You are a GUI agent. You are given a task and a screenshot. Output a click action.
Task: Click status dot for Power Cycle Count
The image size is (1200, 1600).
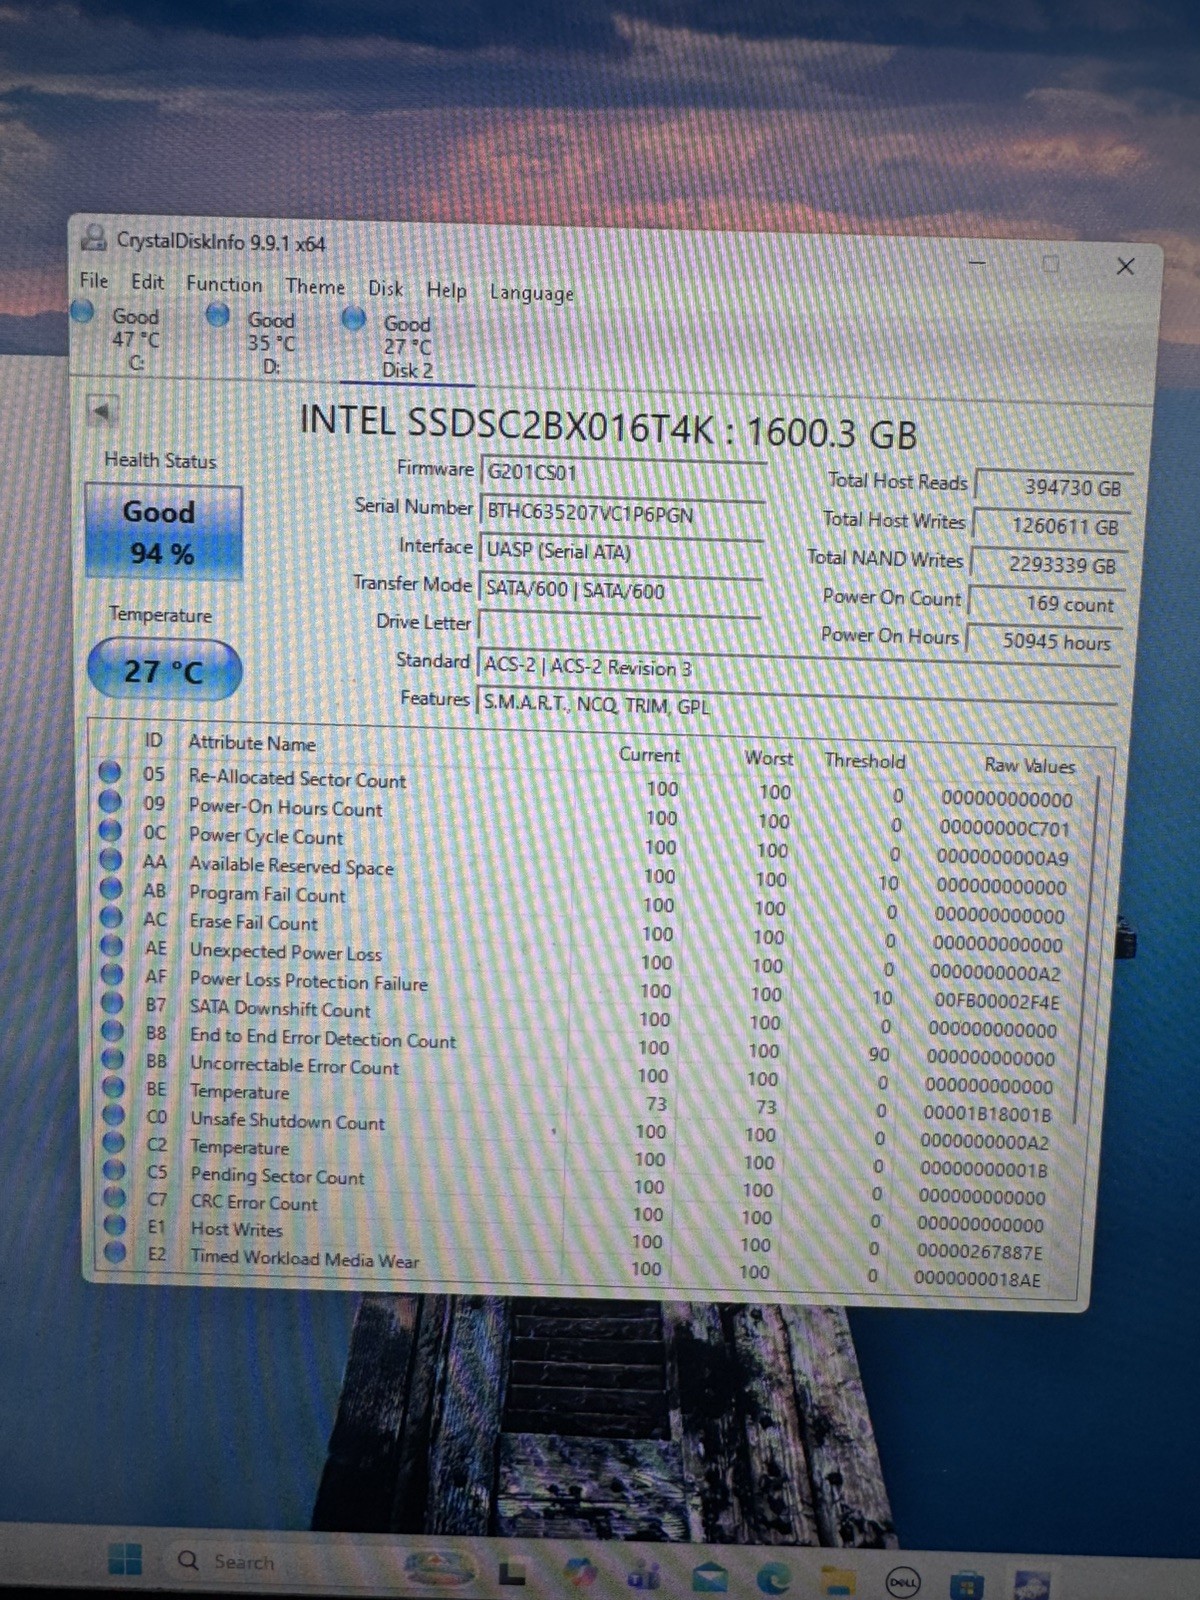[x=111, y=830]
